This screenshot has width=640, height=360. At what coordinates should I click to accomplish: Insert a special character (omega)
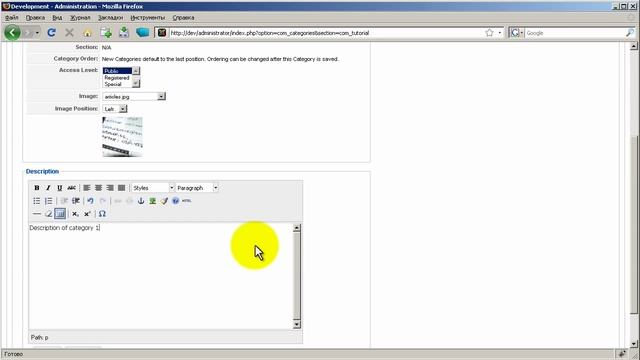[102, 214]
